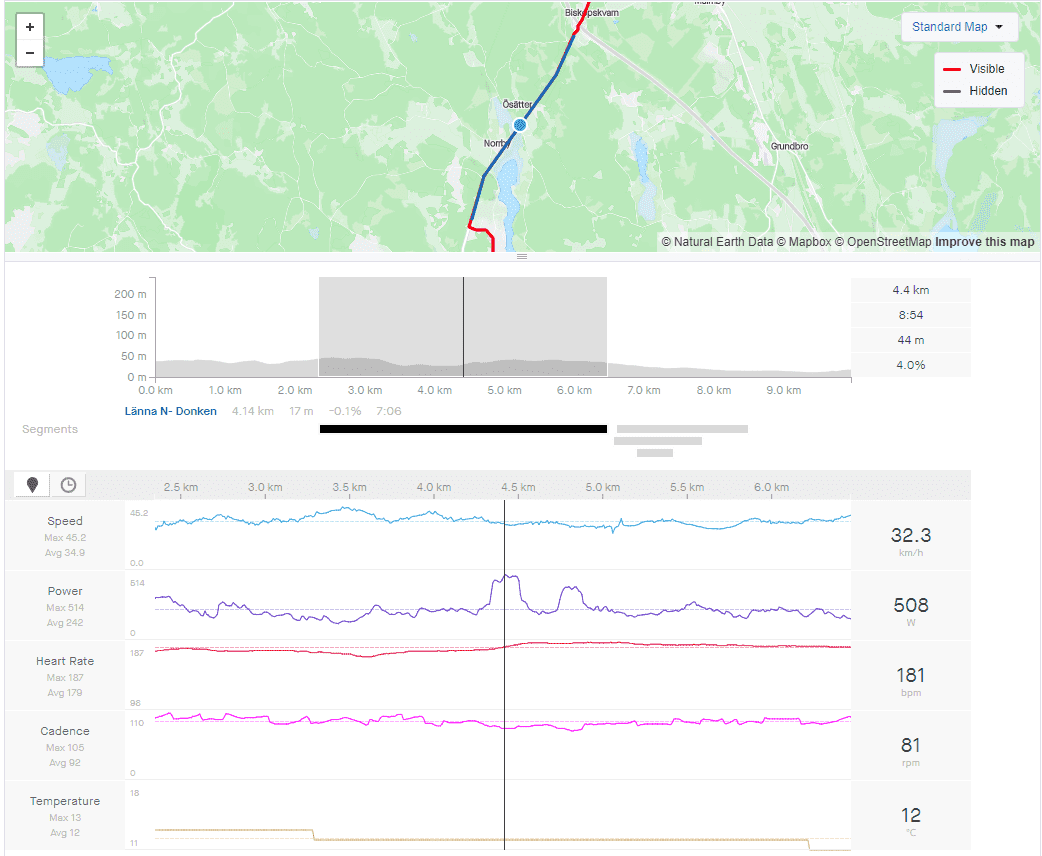Click the gray selected elevation range

click(390, 320)
